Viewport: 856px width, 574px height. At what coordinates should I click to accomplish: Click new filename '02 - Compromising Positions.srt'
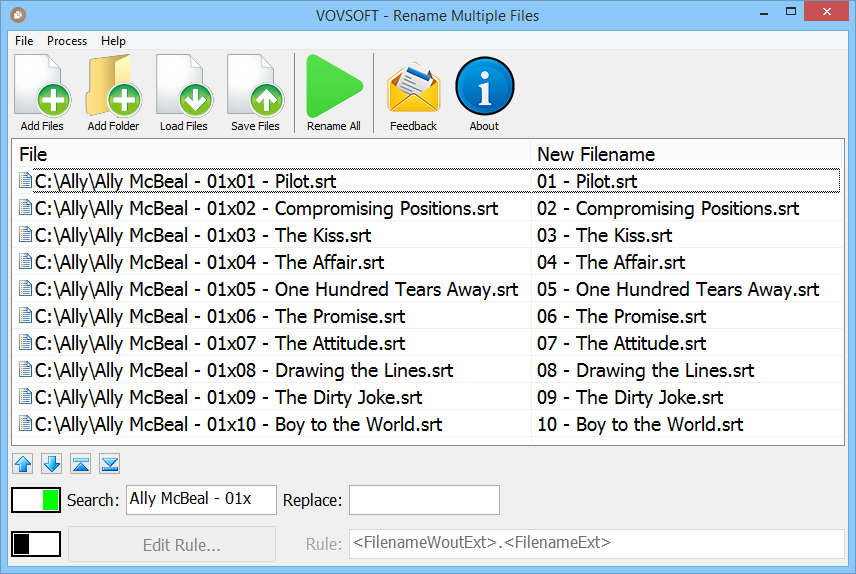(668, 209)
